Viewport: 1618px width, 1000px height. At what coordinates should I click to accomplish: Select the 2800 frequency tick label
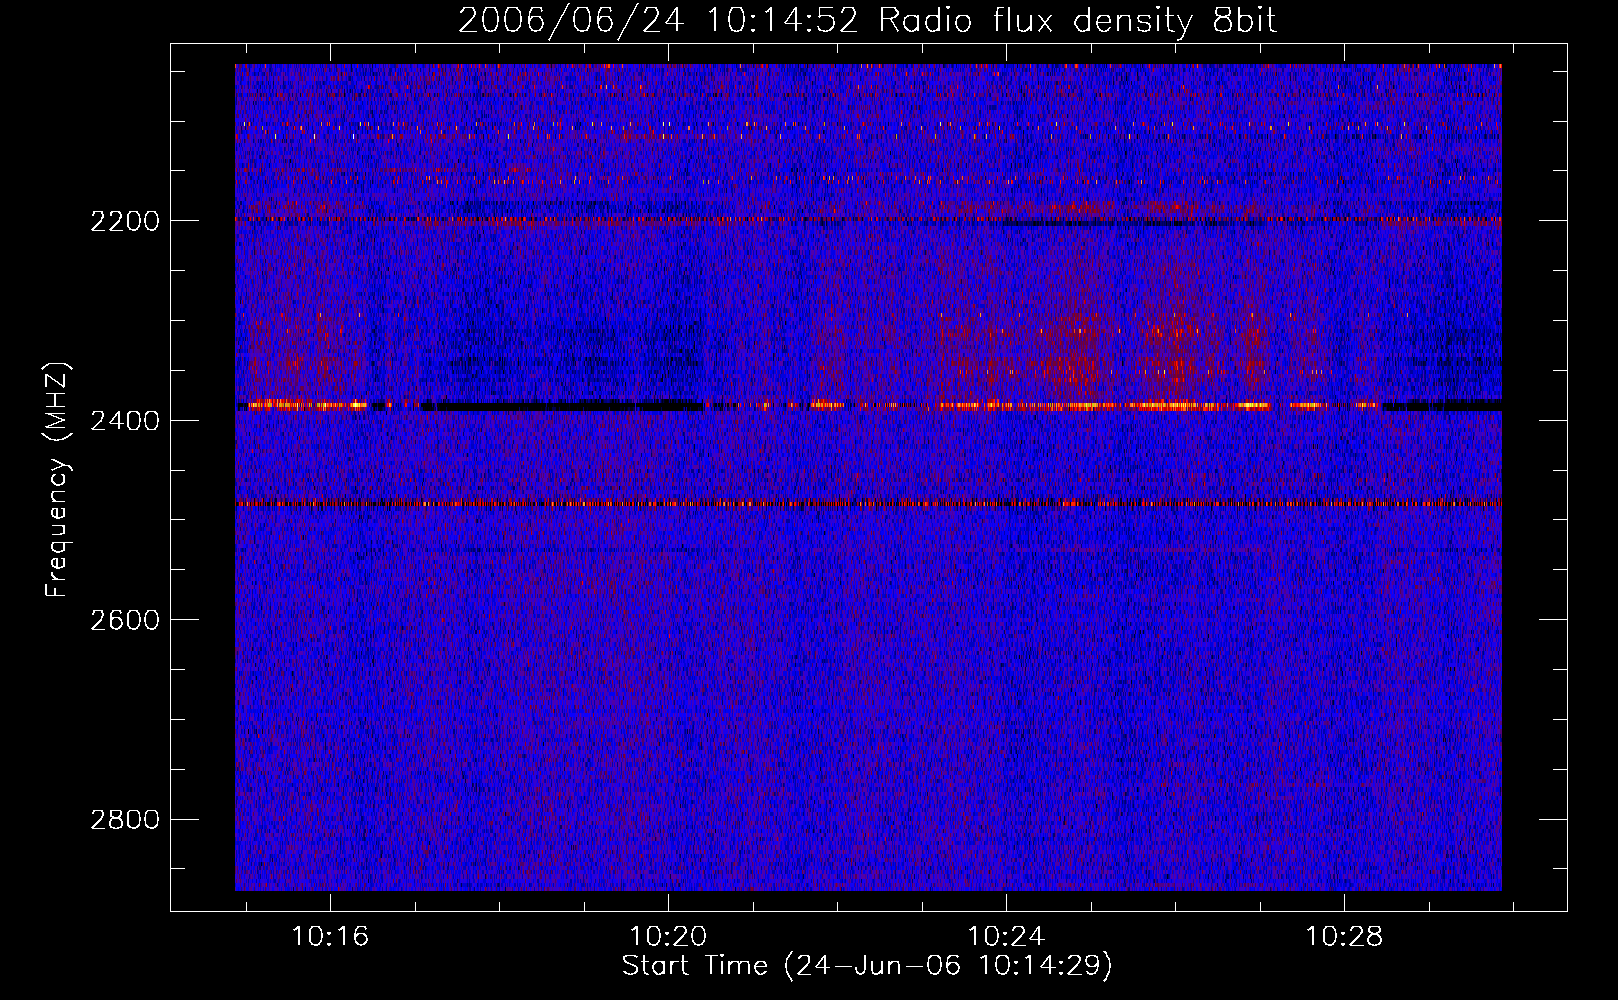click(x=125, y=820)
